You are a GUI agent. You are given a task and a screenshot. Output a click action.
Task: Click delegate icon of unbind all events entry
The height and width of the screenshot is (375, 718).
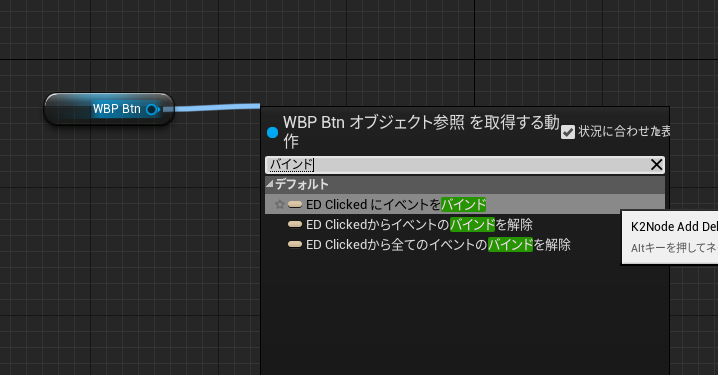tap(295, 245)
